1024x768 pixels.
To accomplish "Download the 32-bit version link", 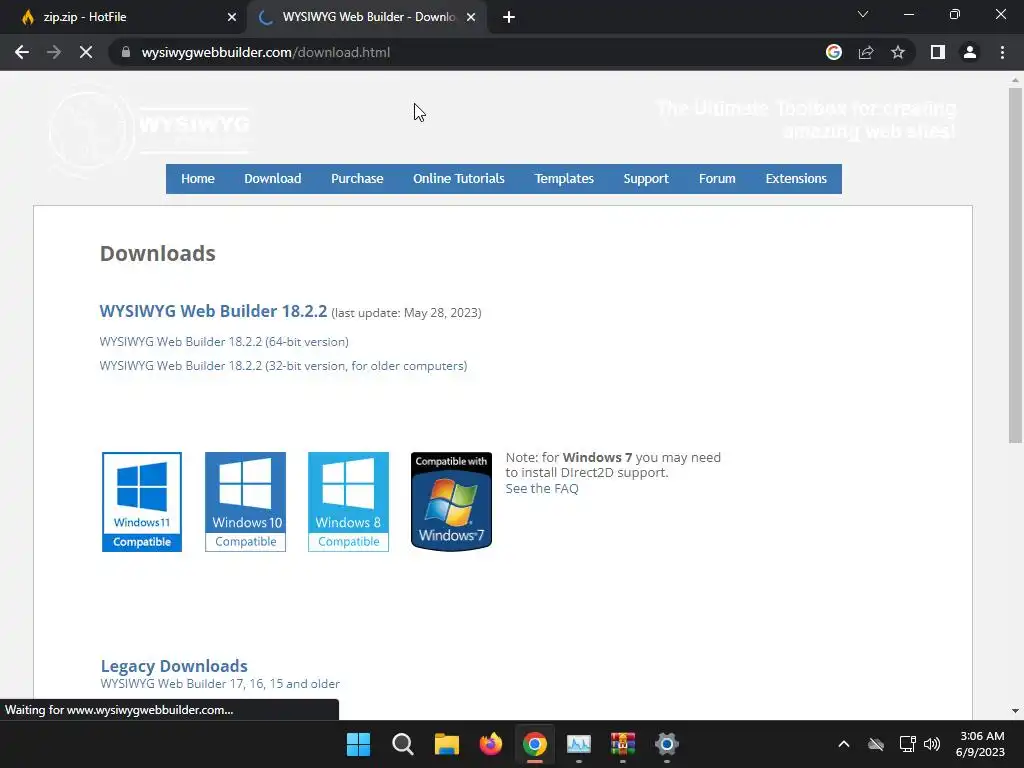I will tap(283, 366).
